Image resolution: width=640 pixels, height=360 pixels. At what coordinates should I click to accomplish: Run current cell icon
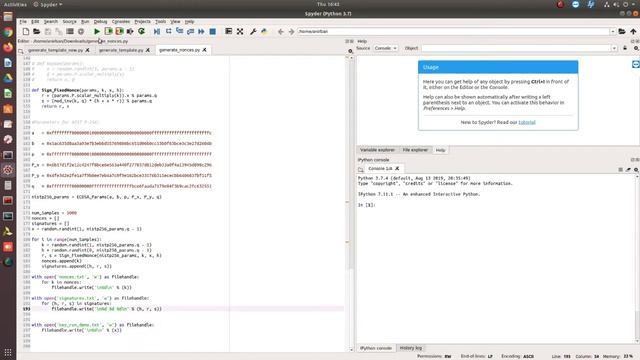108,31
